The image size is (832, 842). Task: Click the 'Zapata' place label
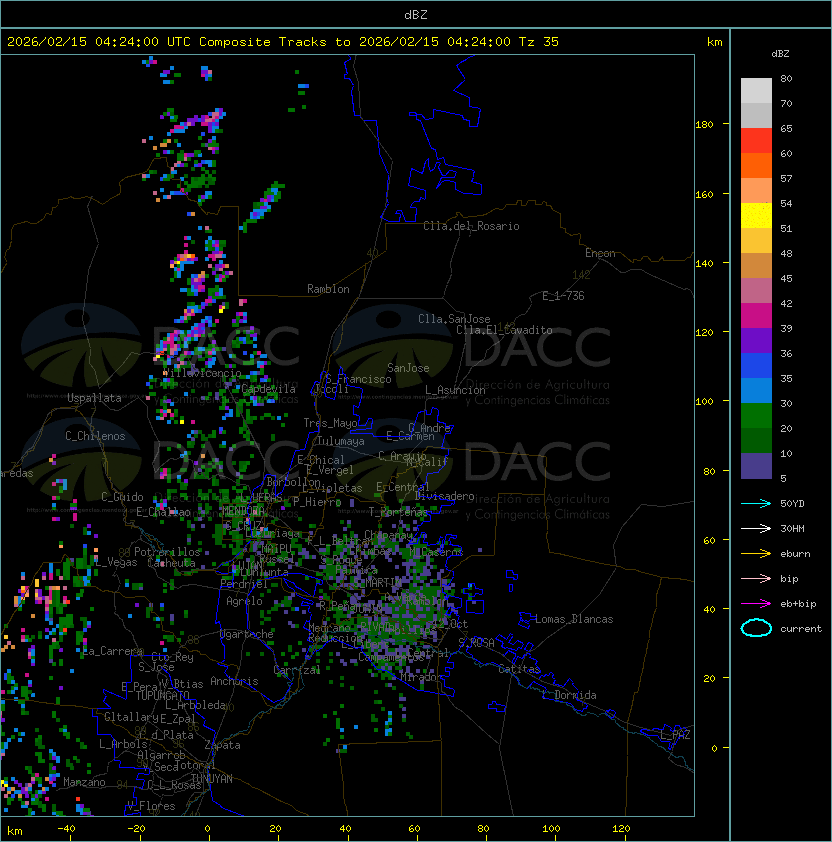222,745
